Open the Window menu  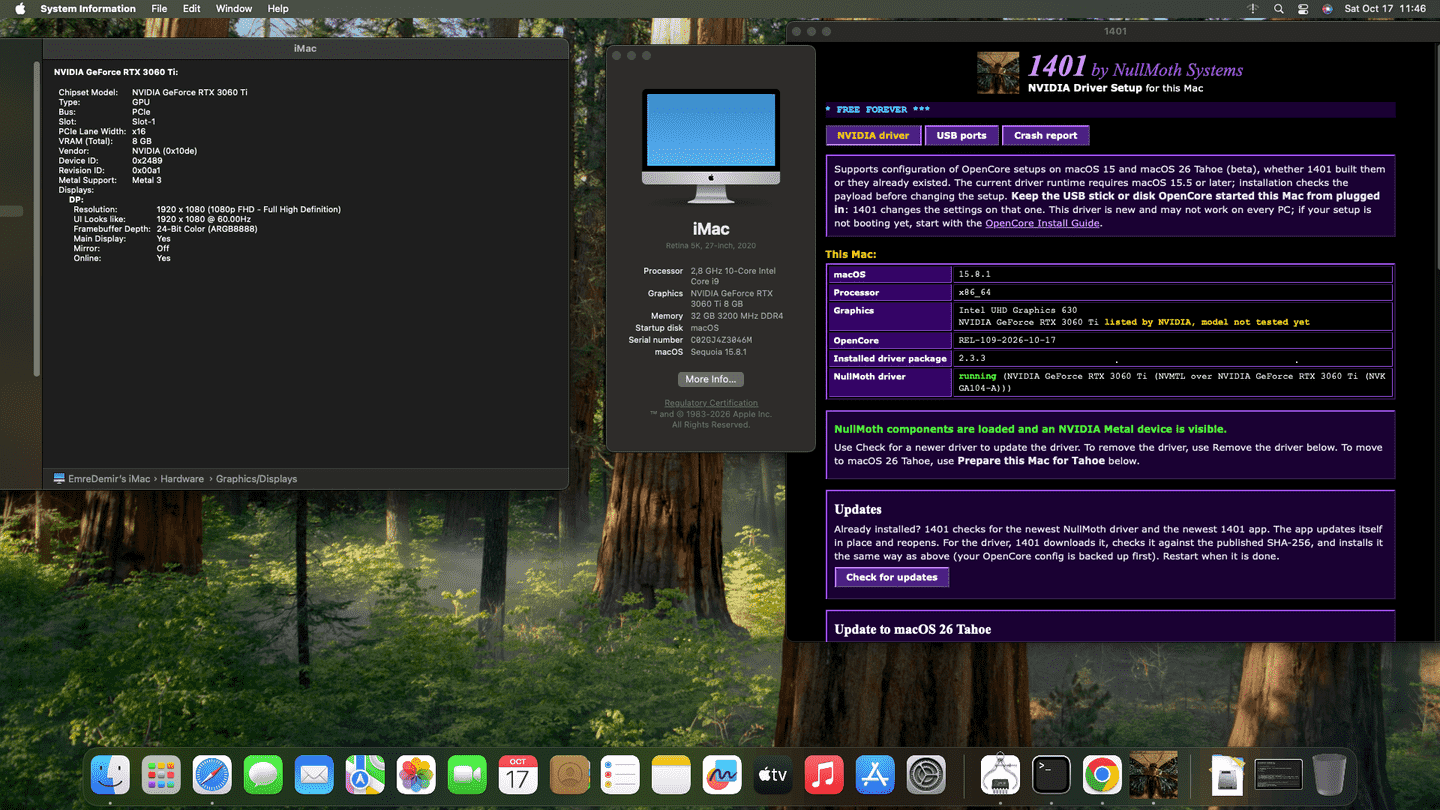[x=234, y=9]
